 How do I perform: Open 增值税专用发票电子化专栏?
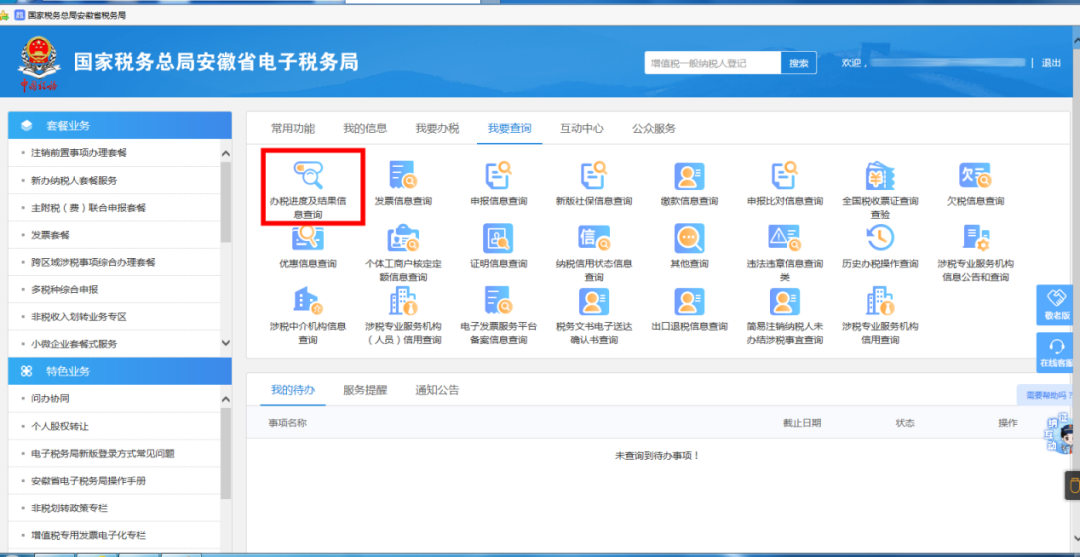(x=88, y=535)
